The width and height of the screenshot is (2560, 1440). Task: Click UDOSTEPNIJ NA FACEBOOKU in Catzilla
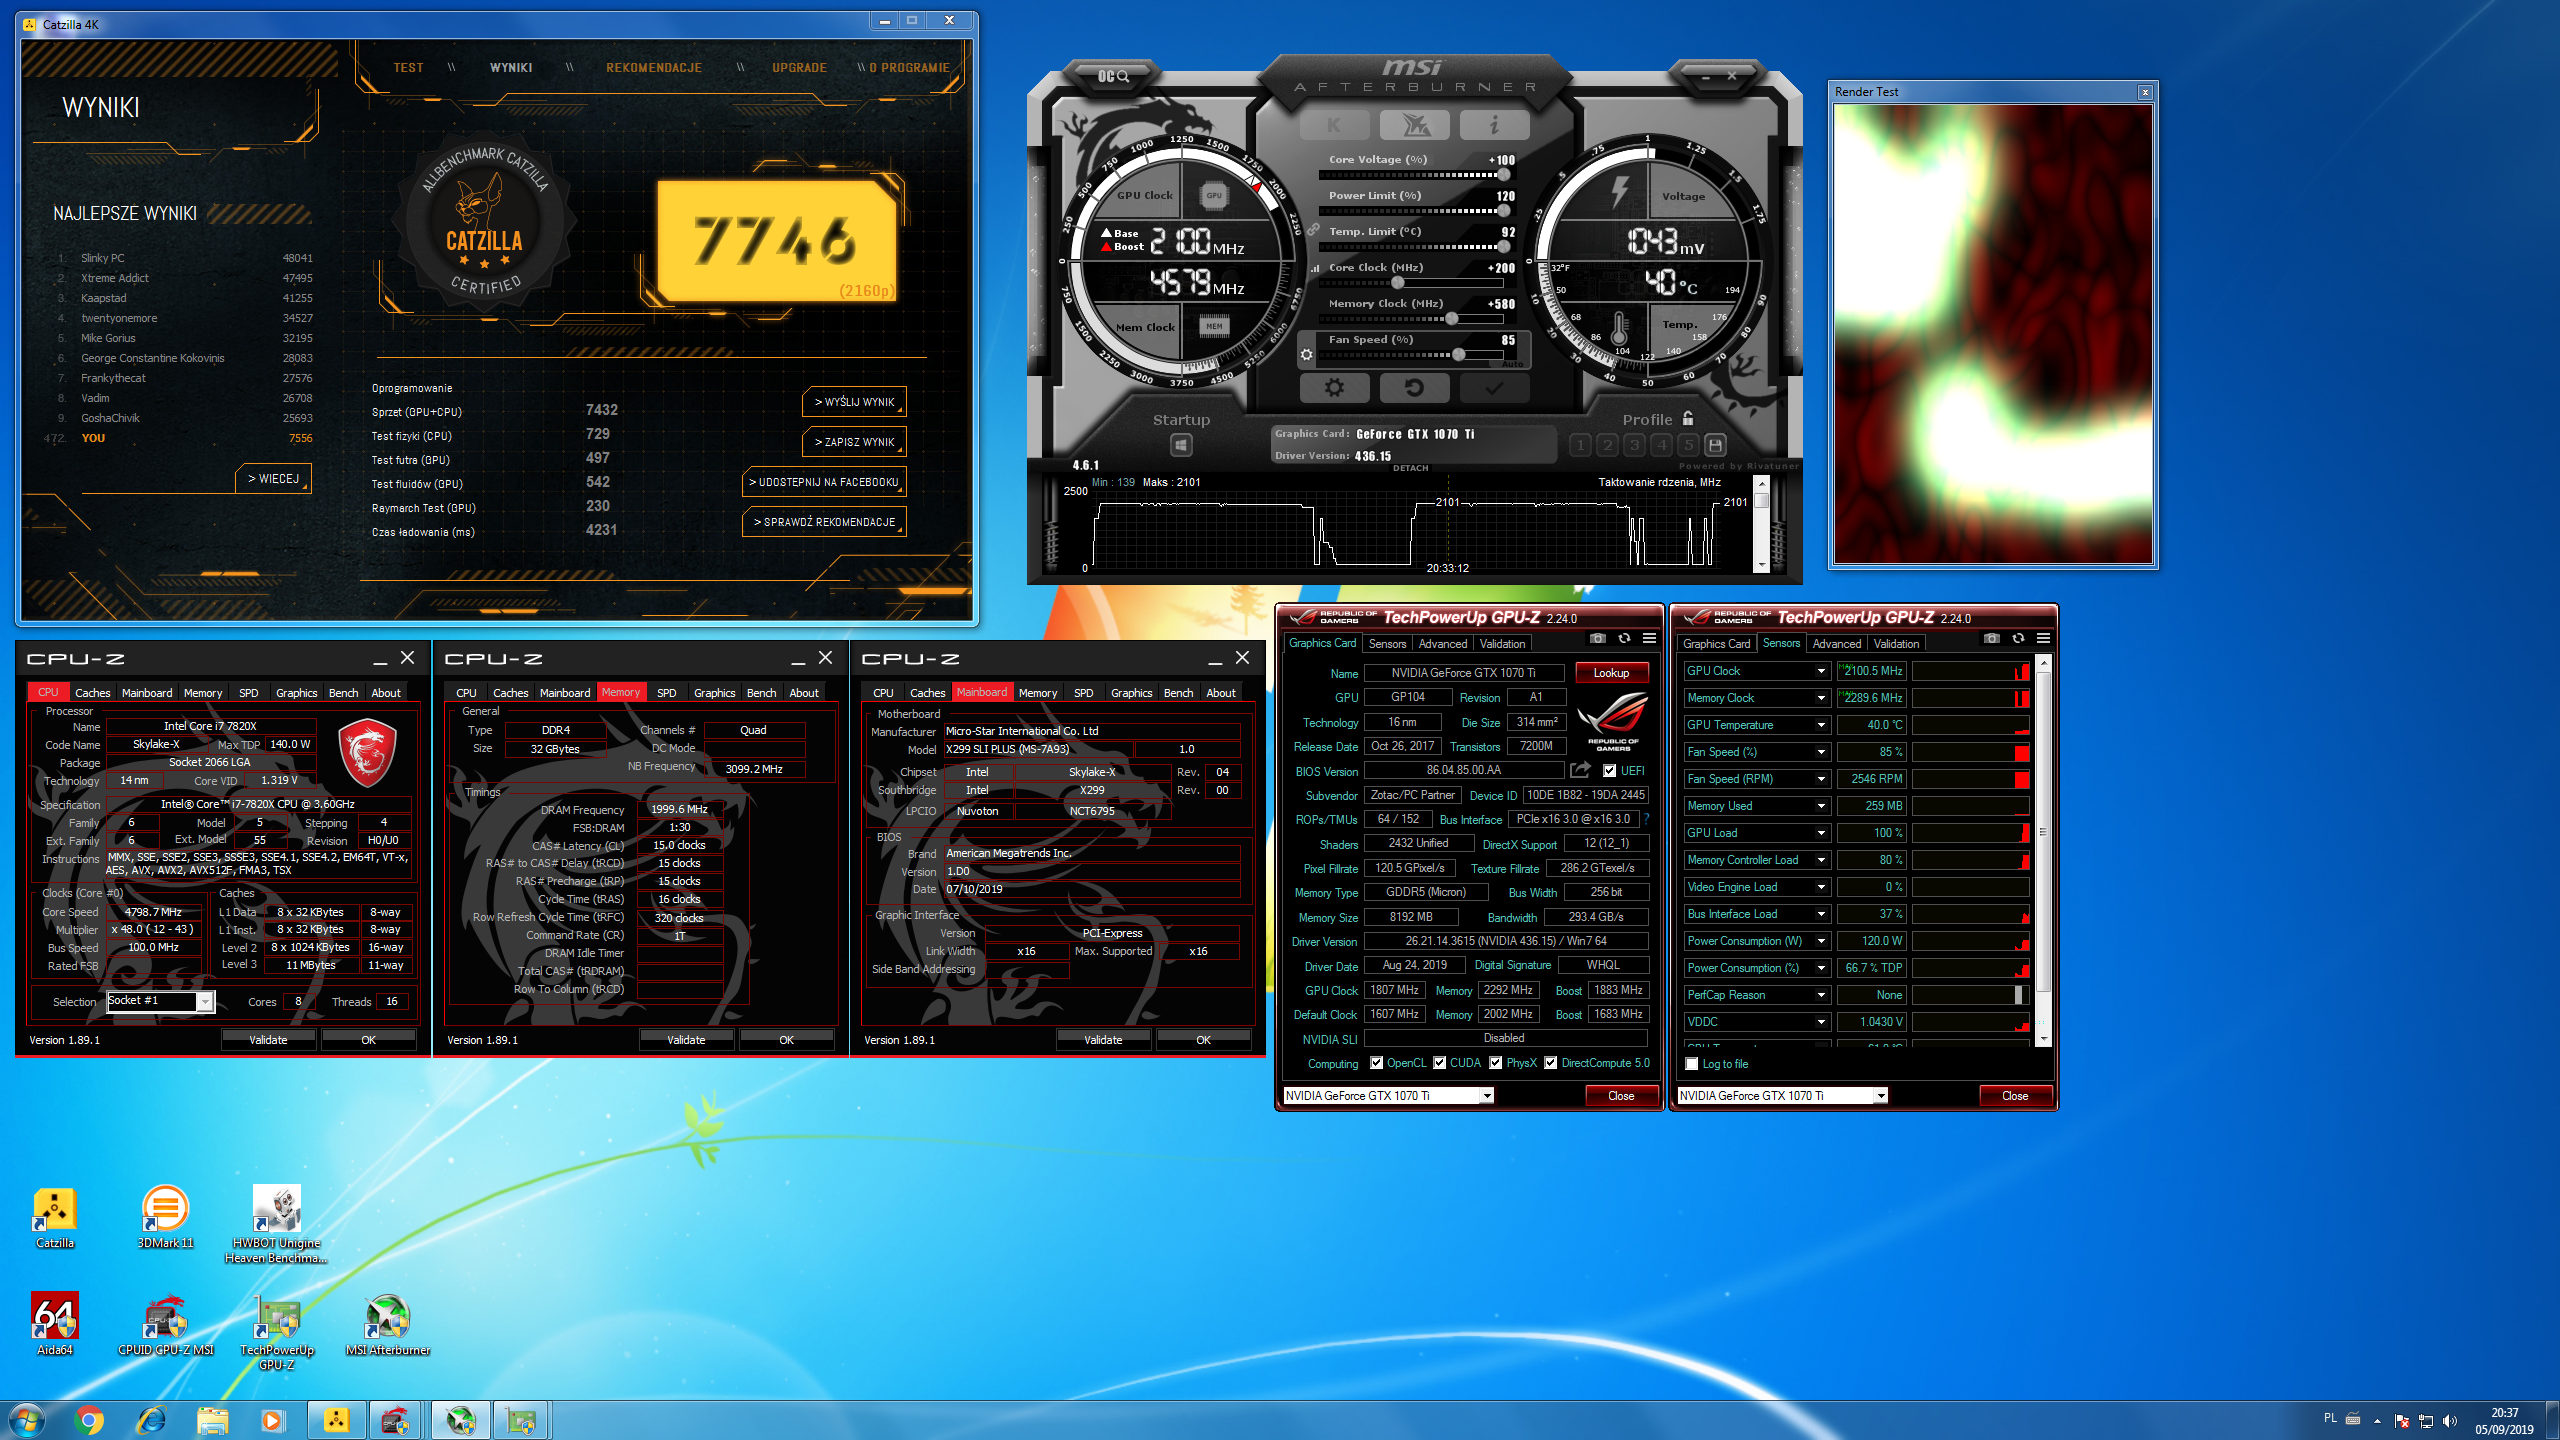824,482
